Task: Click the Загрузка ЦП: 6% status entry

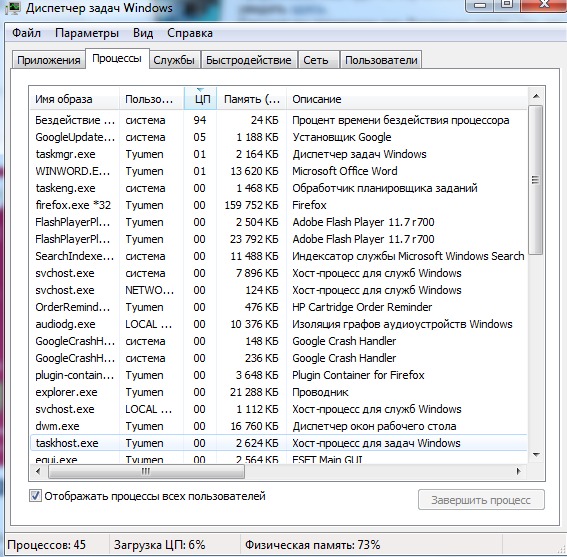Action: [x=159, y=545]
